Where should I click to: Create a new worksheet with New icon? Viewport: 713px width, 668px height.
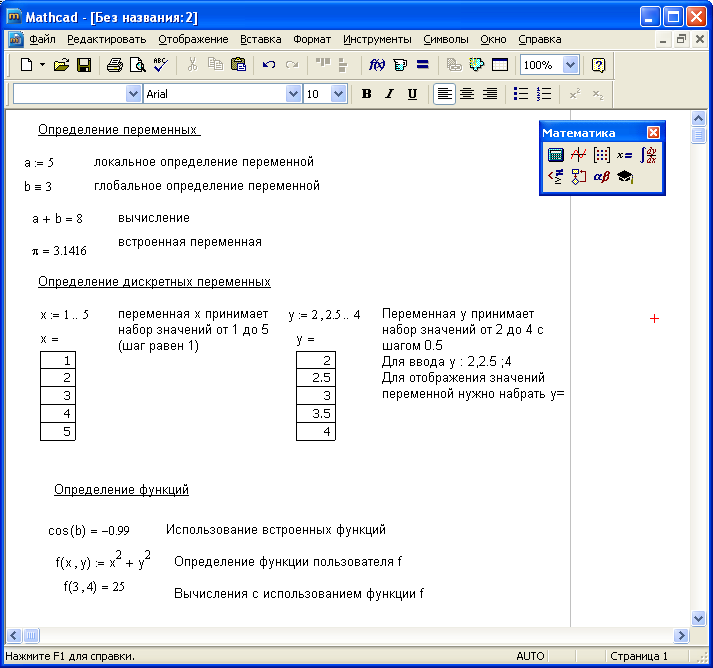point(26,65)
